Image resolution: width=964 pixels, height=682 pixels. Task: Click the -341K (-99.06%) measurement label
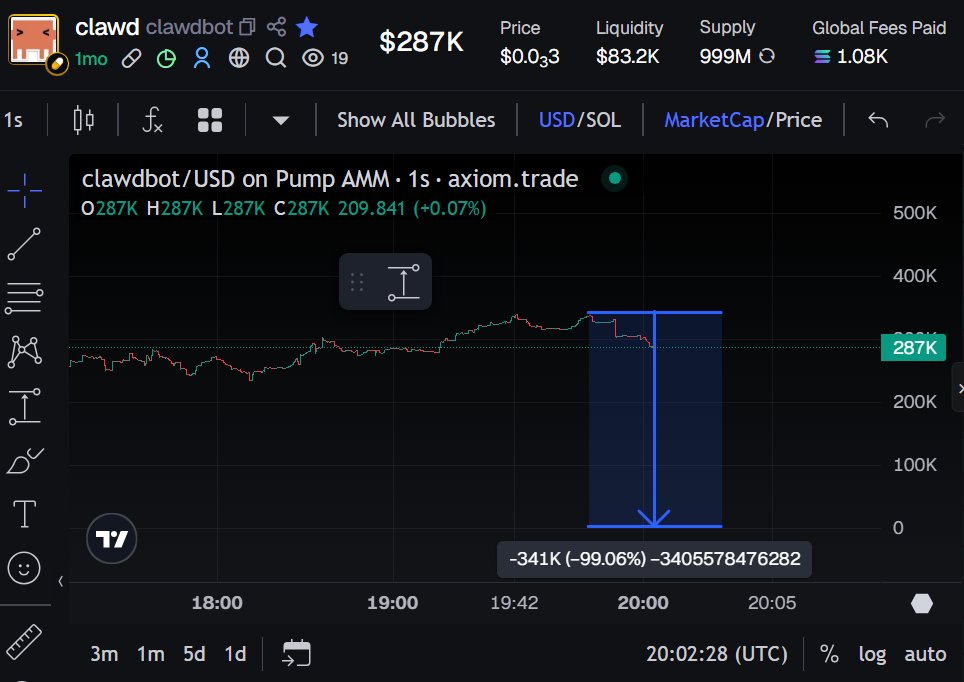click(654, 559)
